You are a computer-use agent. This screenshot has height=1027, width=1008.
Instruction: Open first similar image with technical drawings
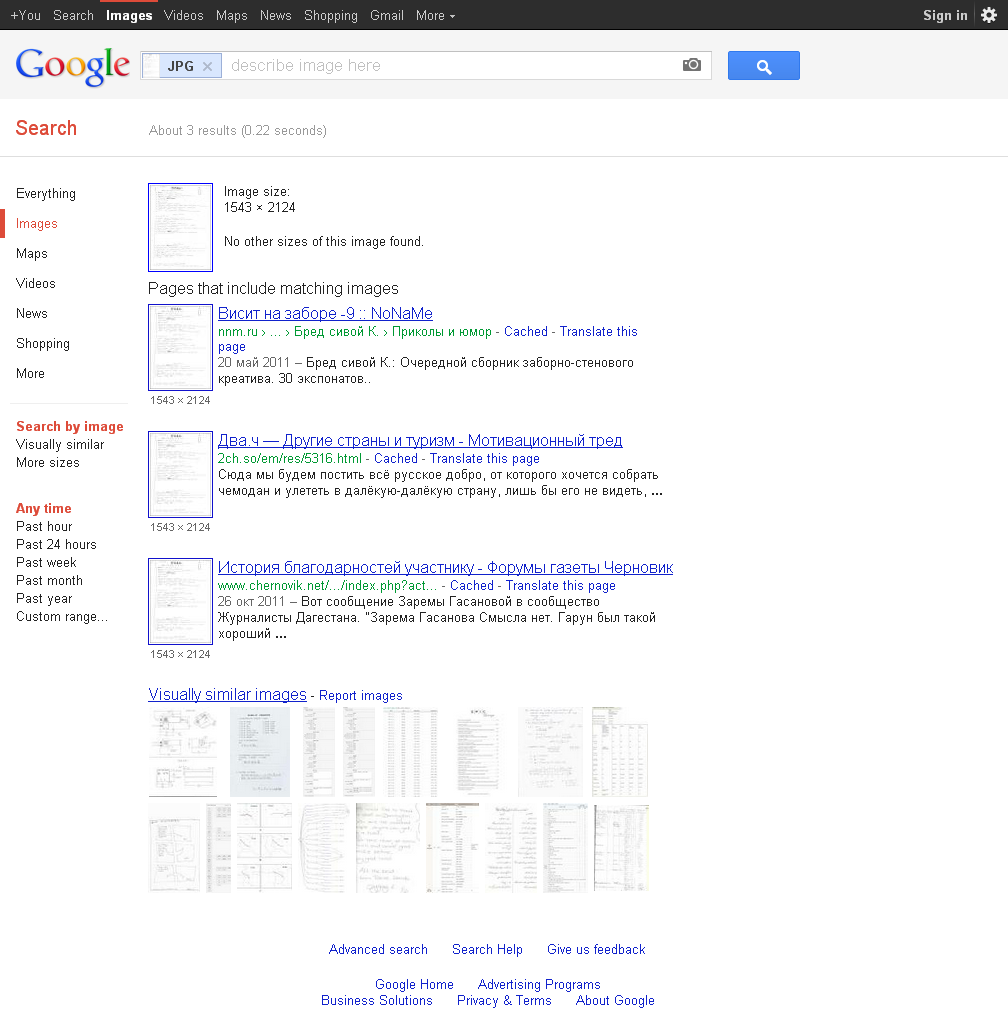click(x=183, y=751)
